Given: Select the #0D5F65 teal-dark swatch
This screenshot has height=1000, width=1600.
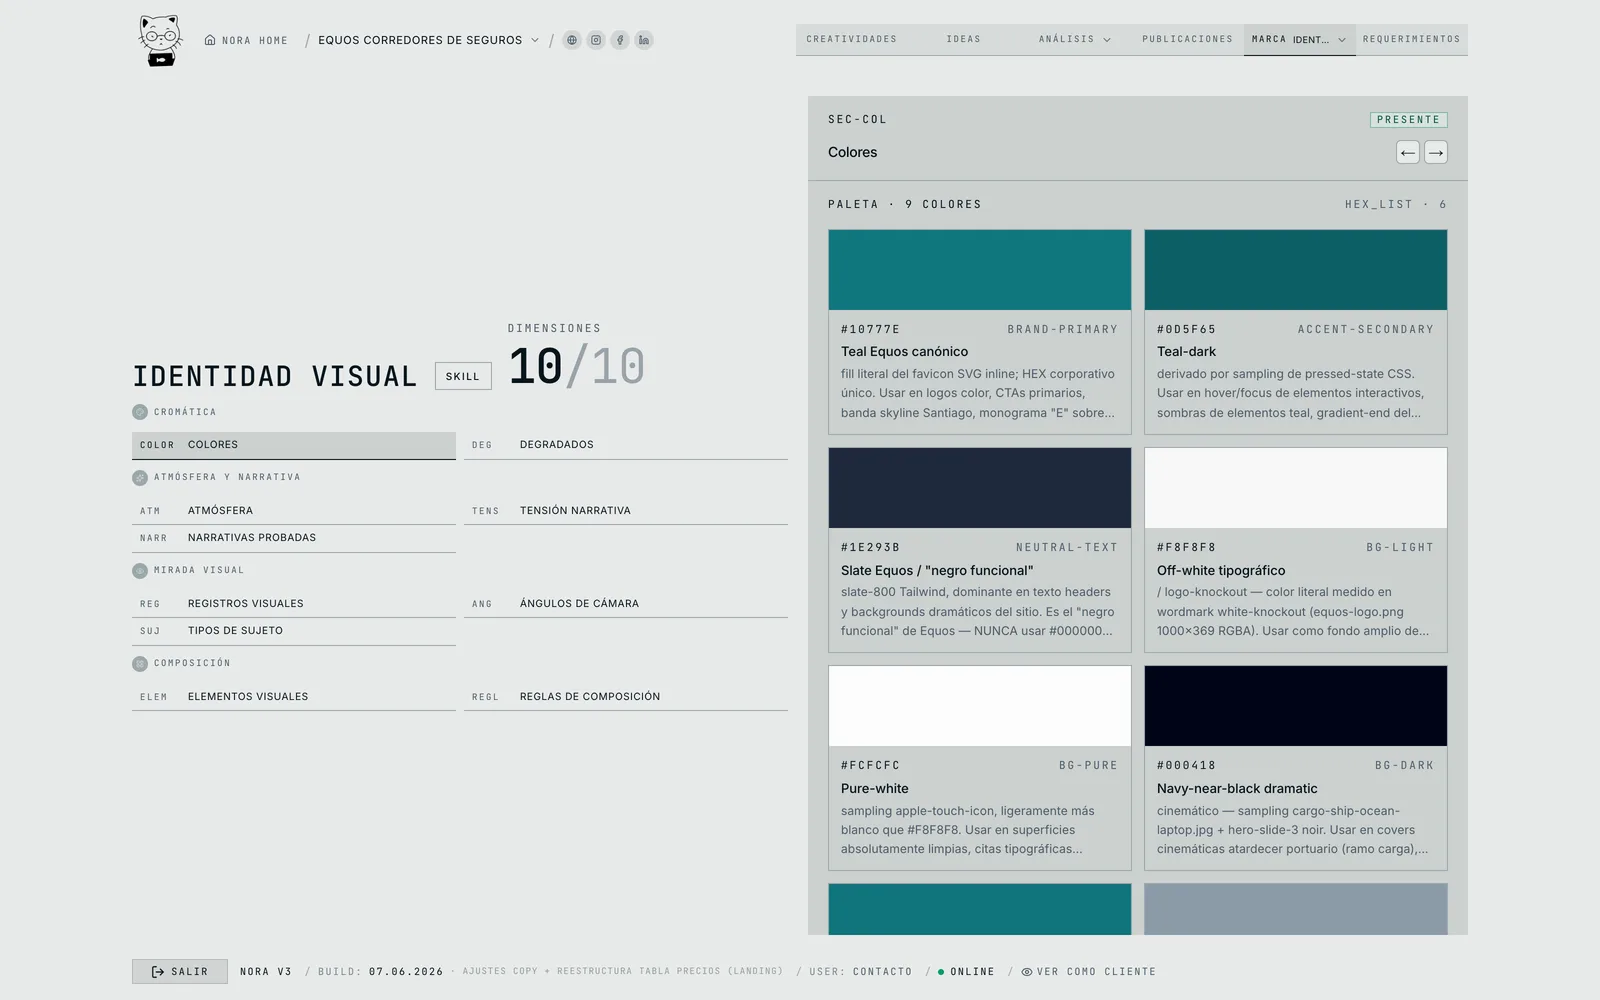Looking at the screenshot, I should tap(1296, 270).
